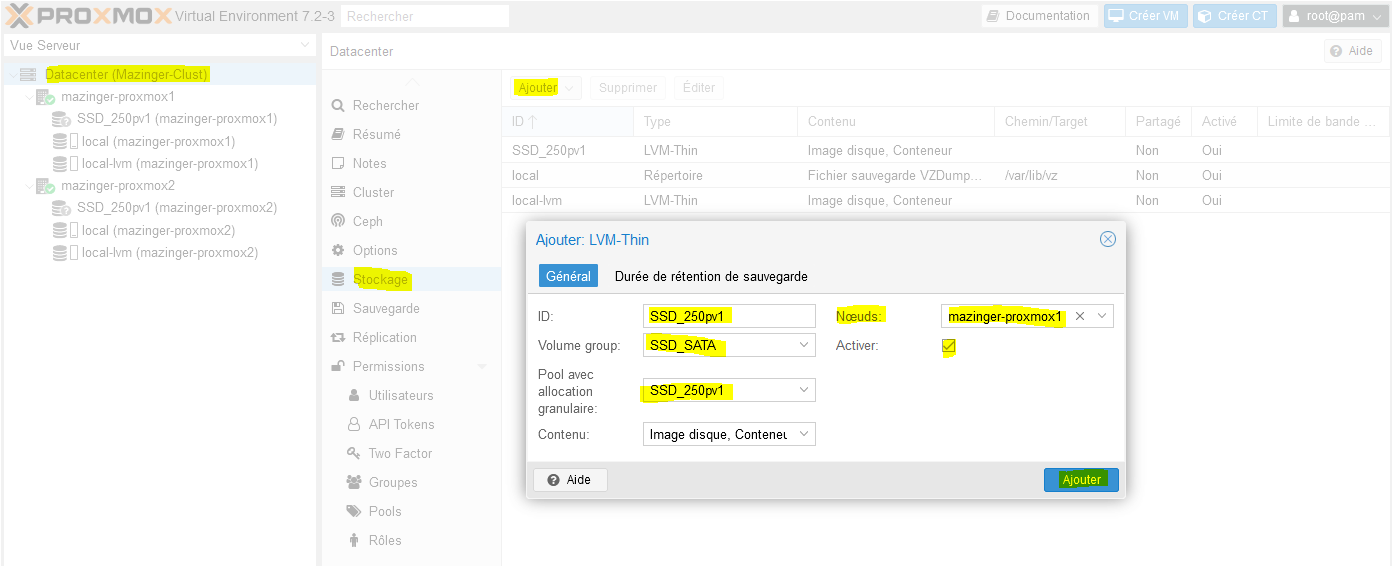Click the blue Ajouter confirm button
Viewport: 1393px width, 567px height.
click(1081, 480)
